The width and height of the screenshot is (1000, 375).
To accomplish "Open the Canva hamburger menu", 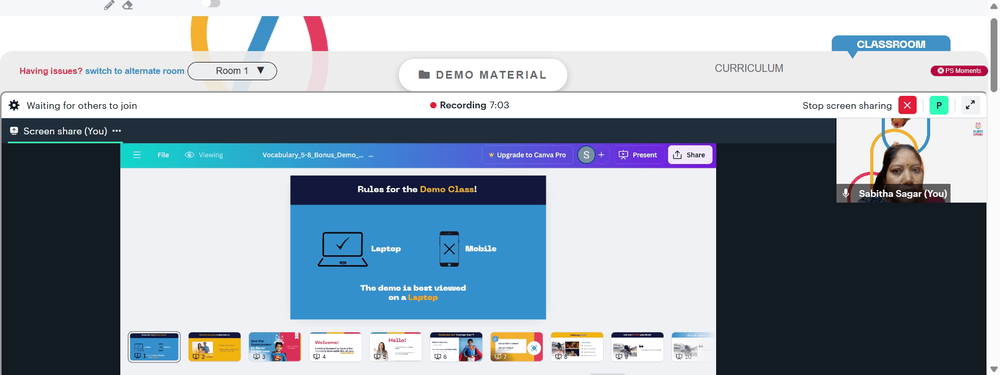I will [x=136, y=155].
